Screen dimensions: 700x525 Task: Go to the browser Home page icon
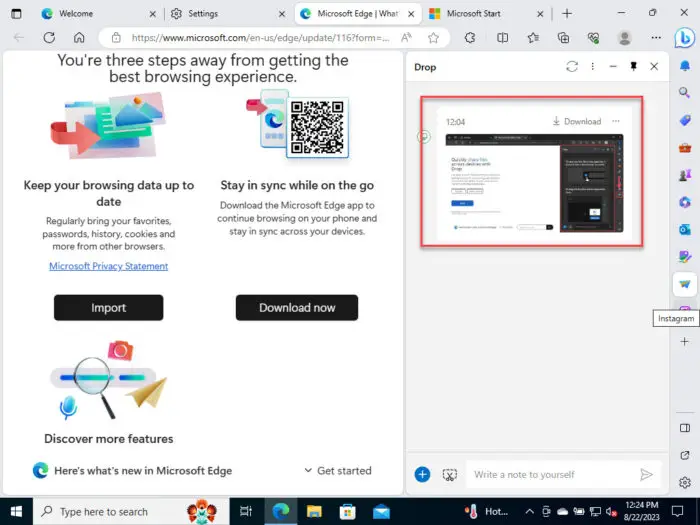tap(79, 38)
